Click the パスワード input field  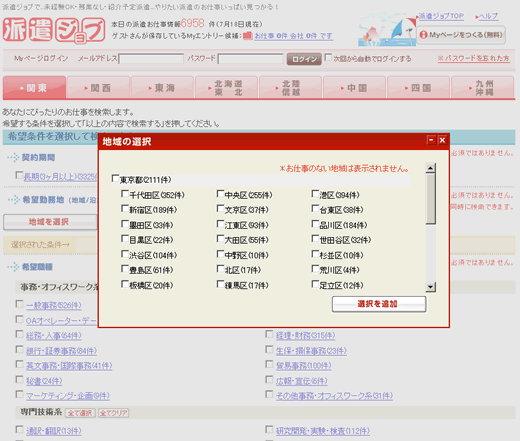pyautogui.click(x=250, y=59)
